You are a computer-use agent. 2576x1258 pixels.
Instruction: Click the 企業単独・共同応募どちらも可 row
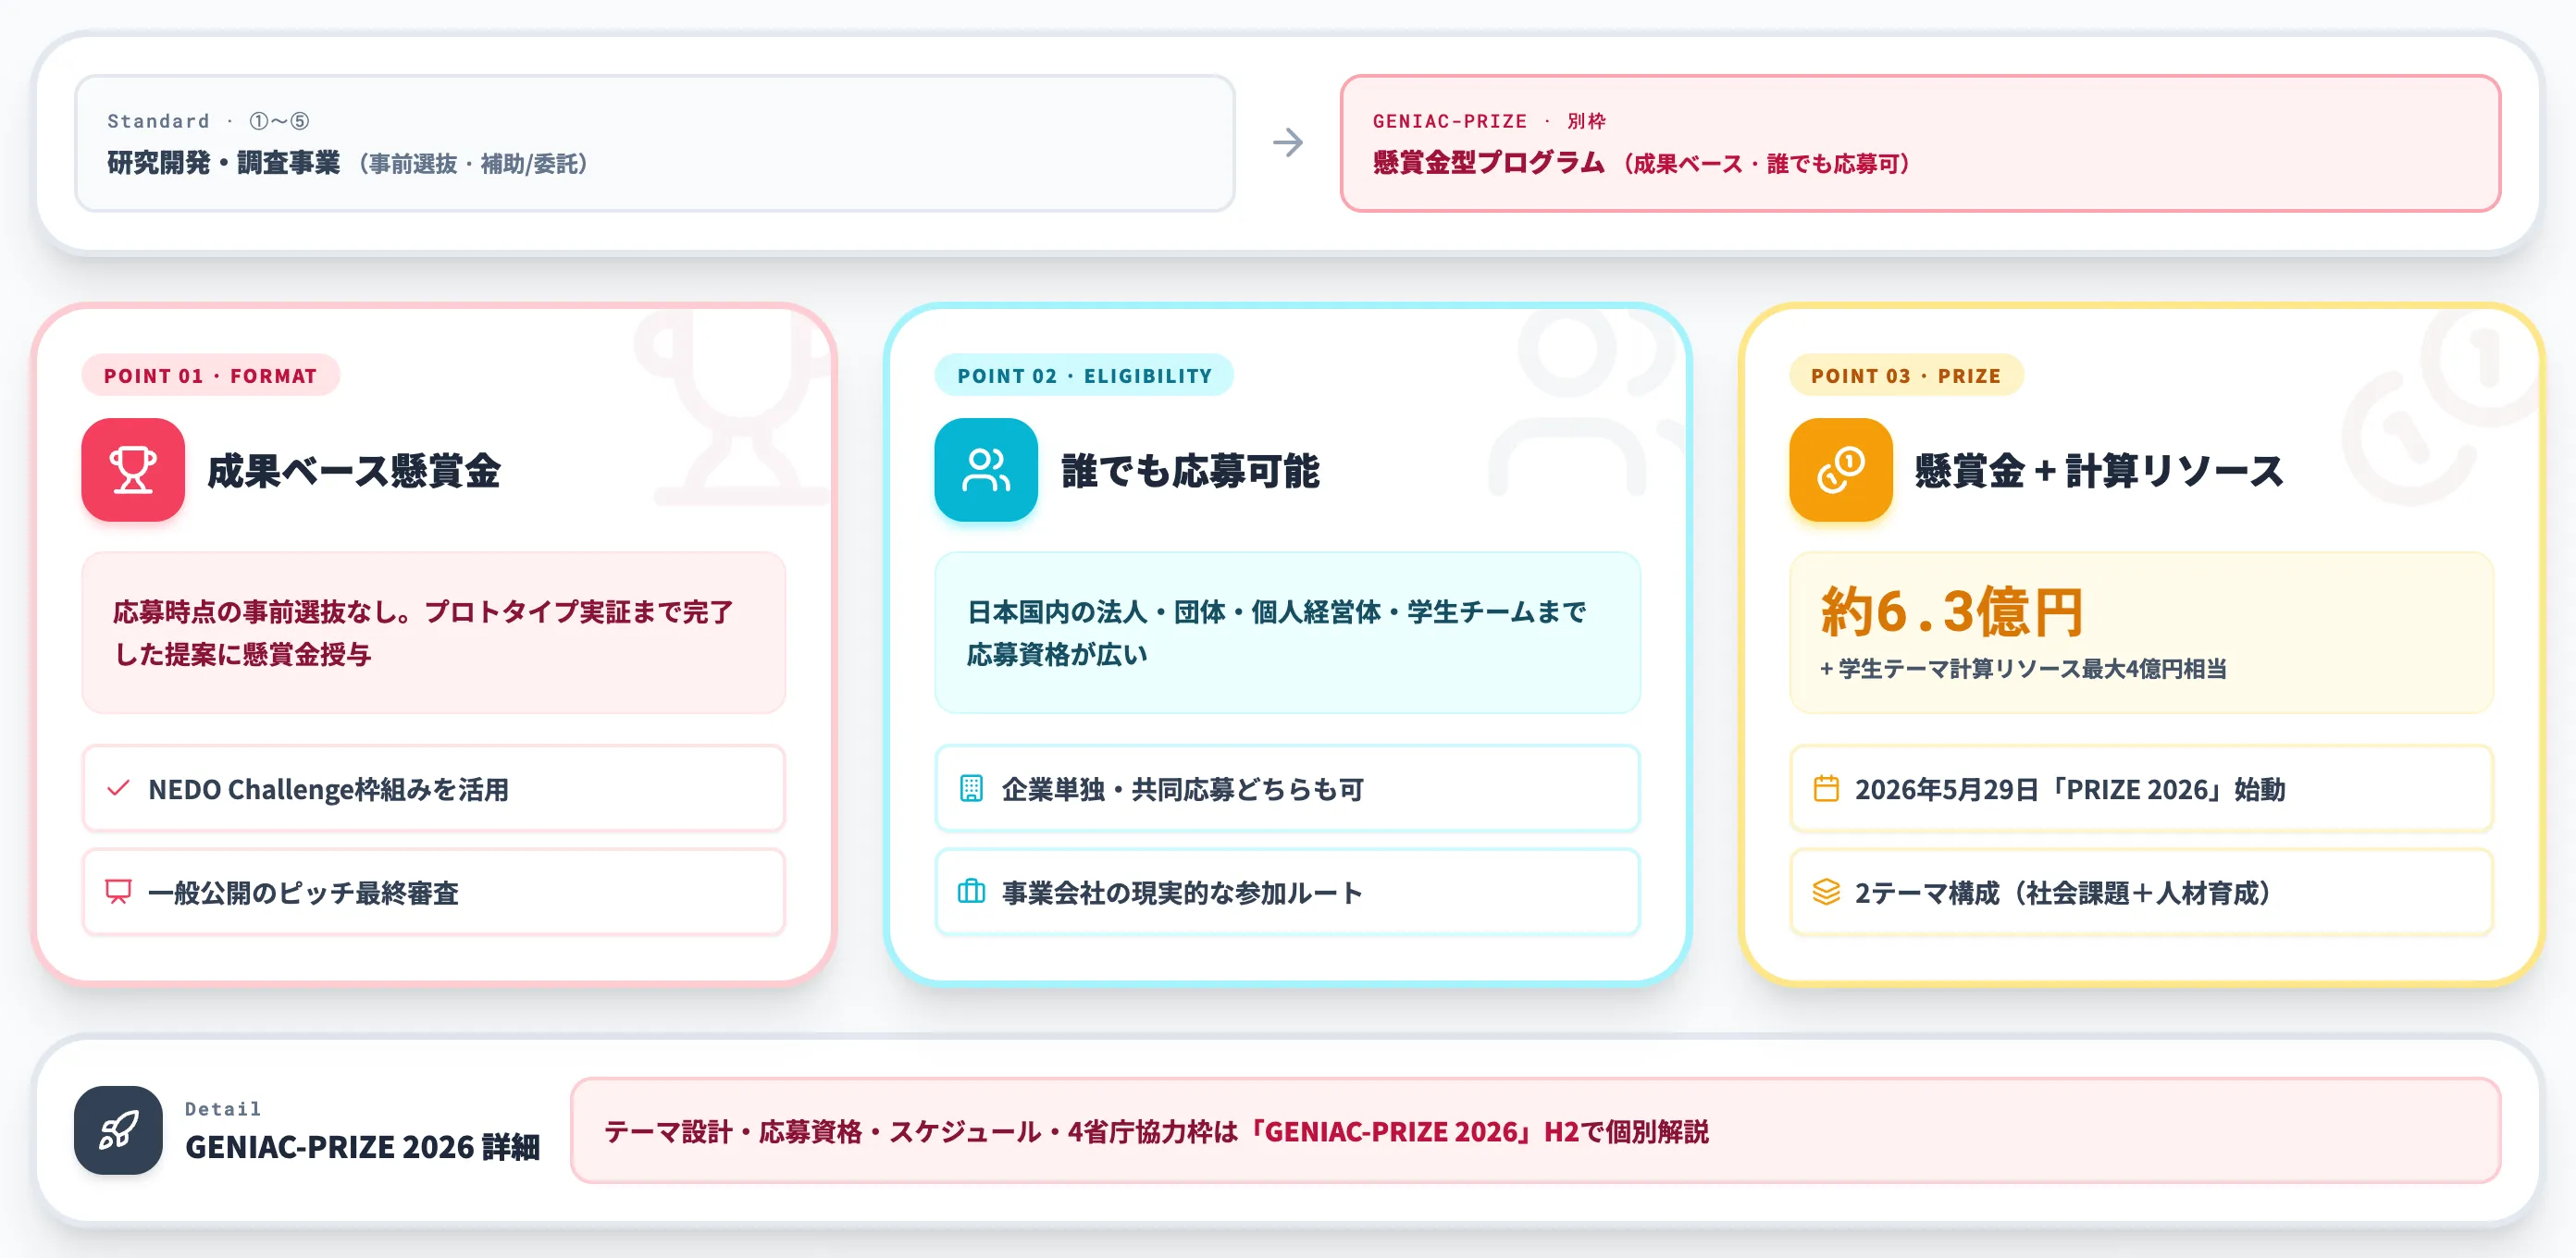click(x=1288, y=789)
